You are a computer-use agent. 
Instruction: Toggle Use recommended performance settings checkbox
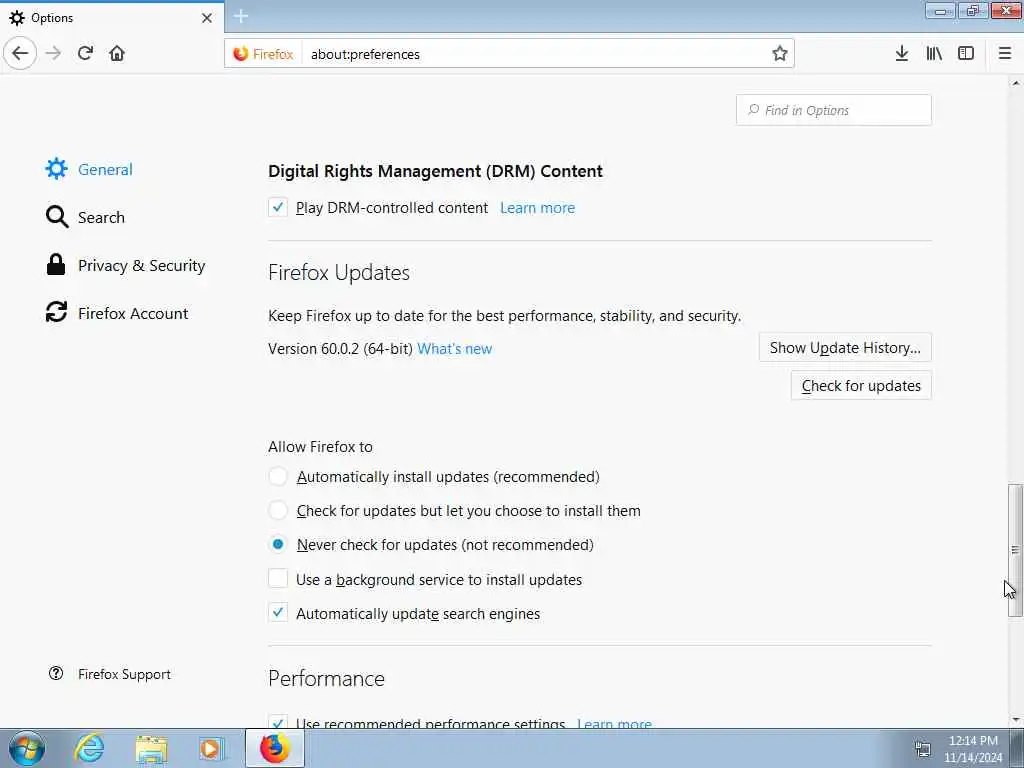click(278, 723)
